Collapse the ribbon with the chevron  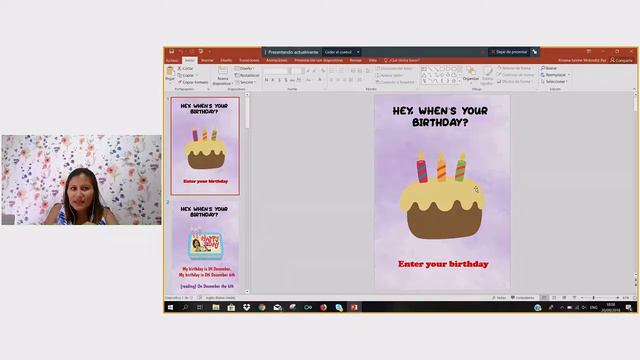tap(634, 89)
